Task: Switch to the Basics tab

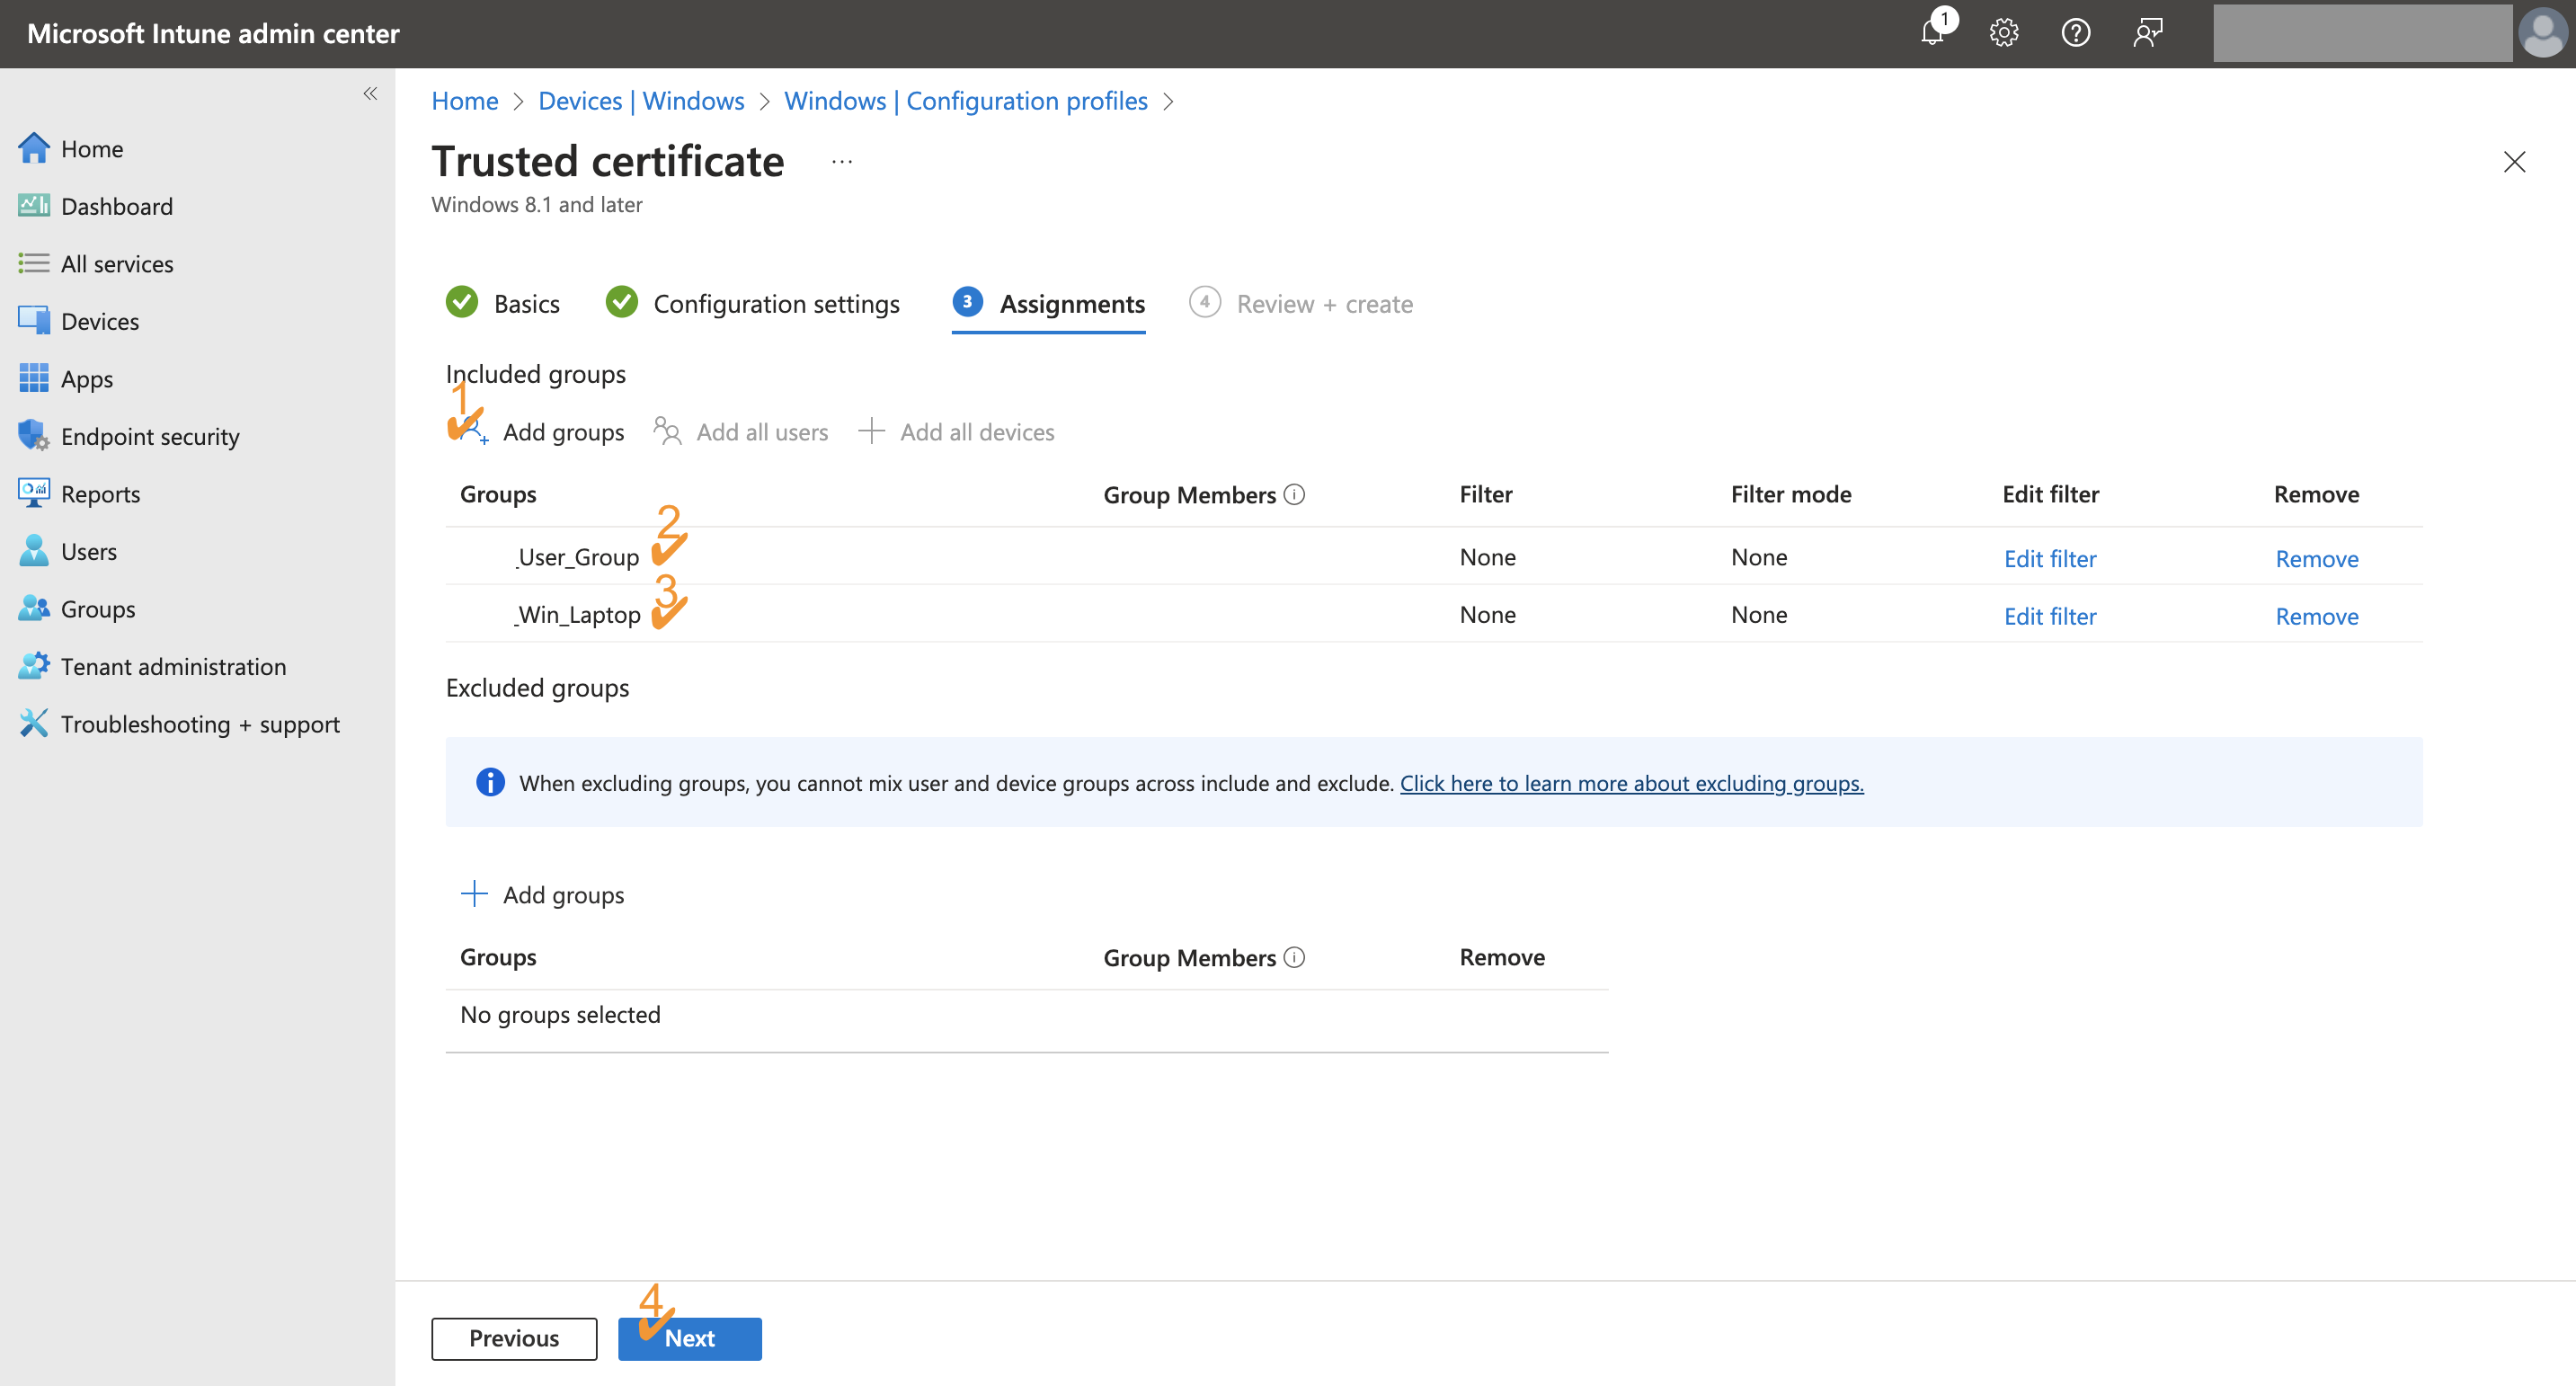Action: [526, 304]
